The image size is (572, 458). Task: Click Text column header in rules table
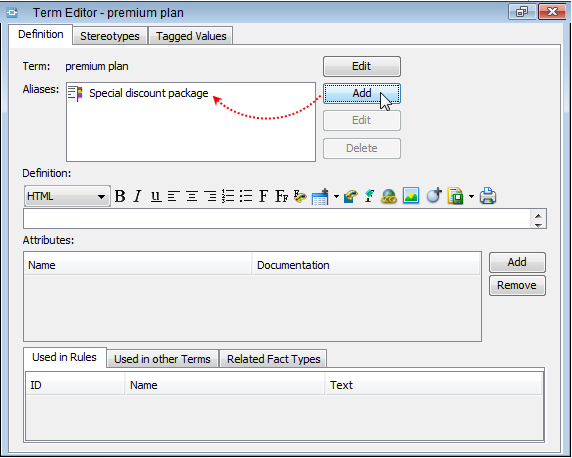point(433,385)
